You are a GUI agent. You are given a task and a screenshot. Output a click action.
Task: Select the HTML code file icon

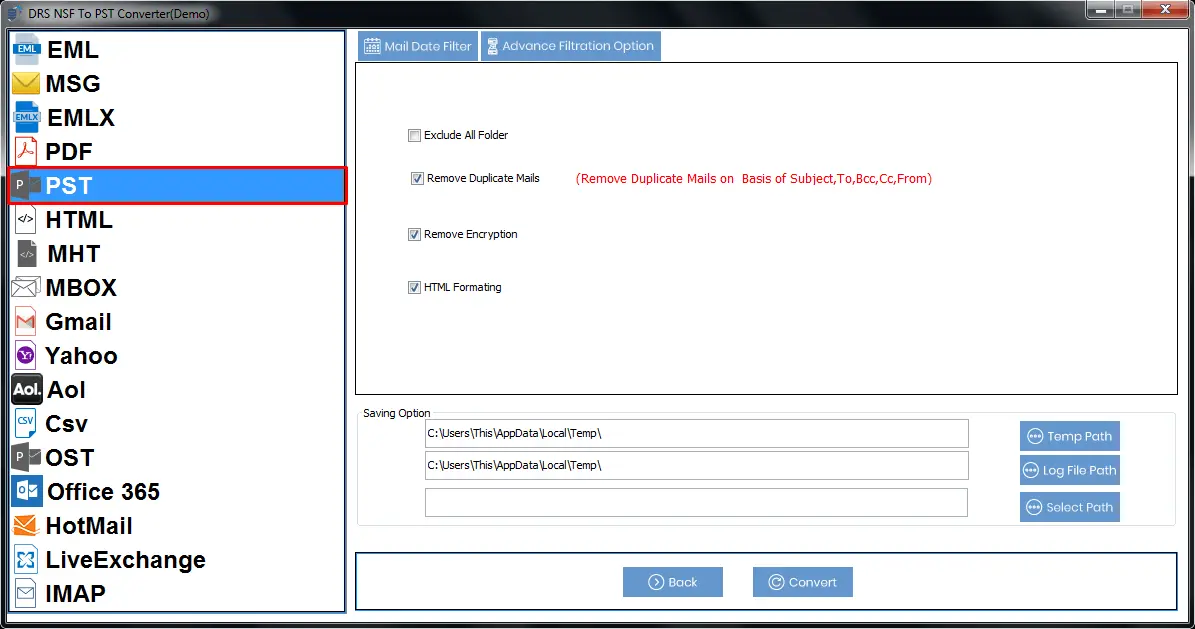click(26, 220)
